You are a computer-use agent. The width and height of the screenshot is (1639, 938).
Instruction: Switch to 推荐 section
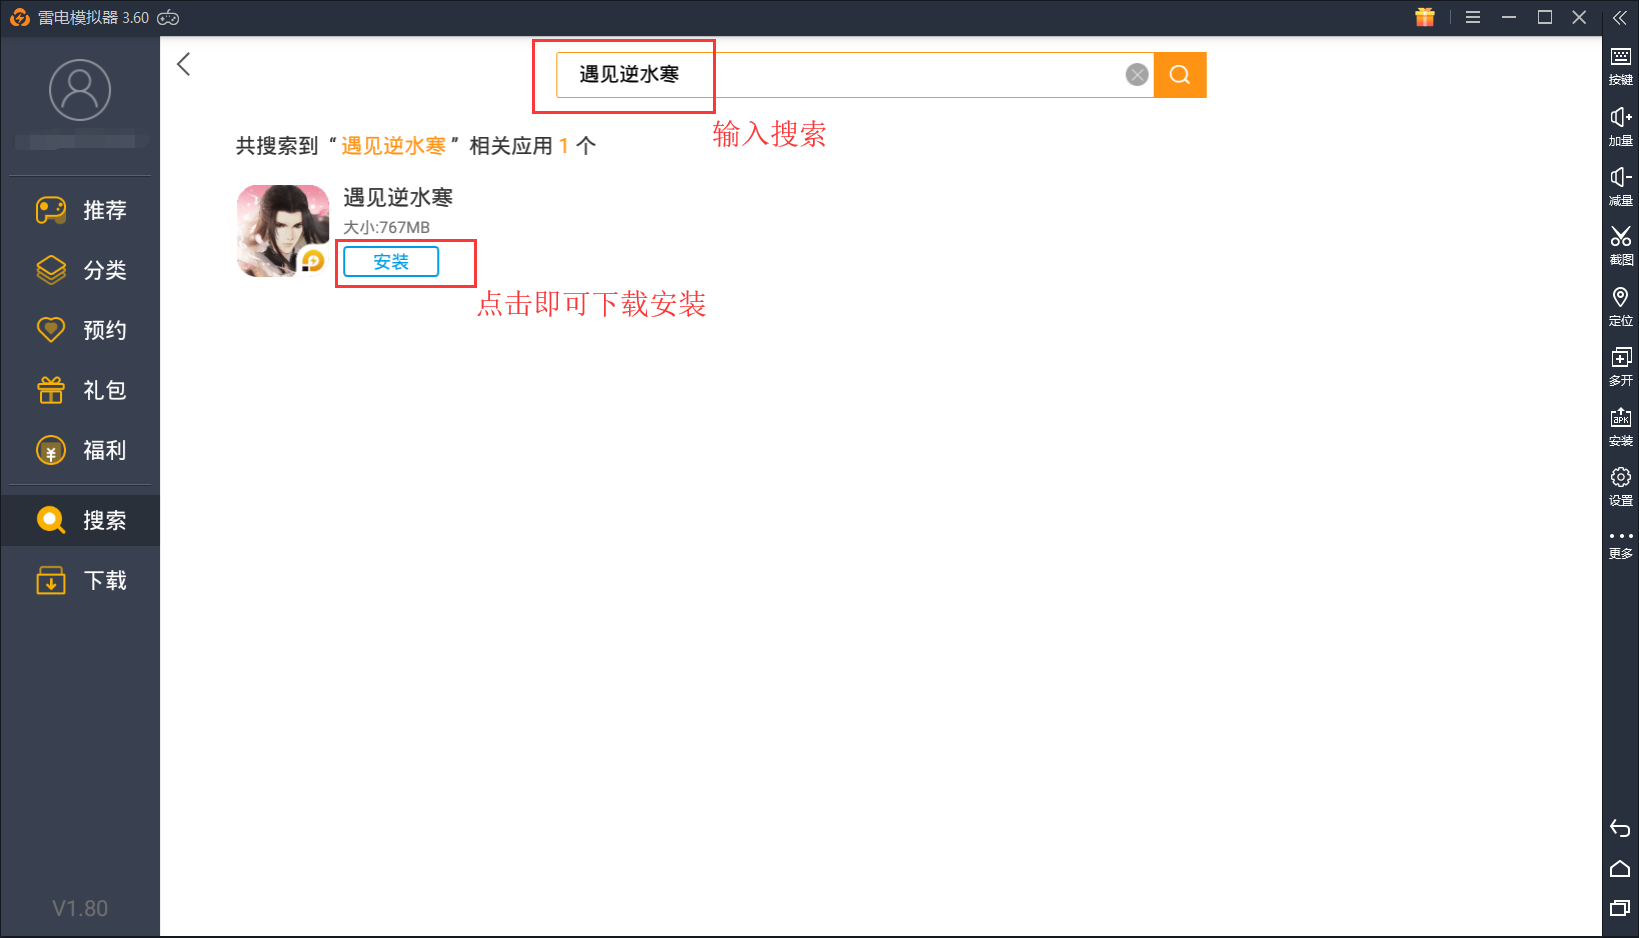coord(81,210)
